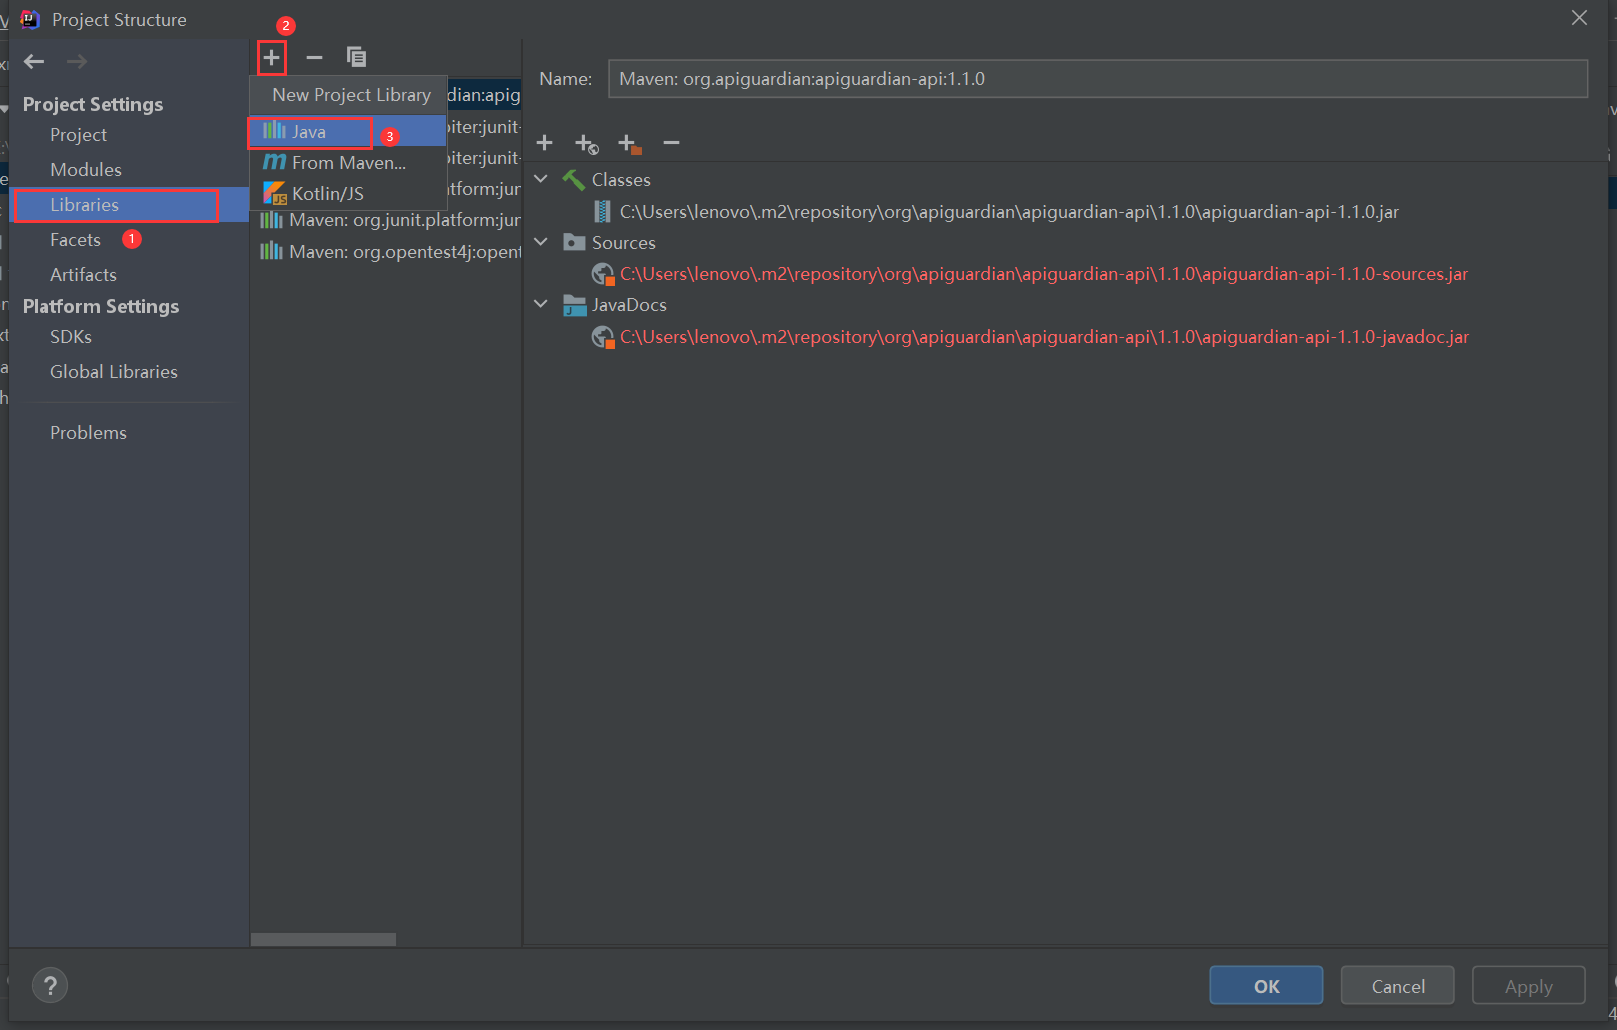Screen dimensions: 1617x1030
Task: Collapse the Sources node
Action: (x=541, y=242)
